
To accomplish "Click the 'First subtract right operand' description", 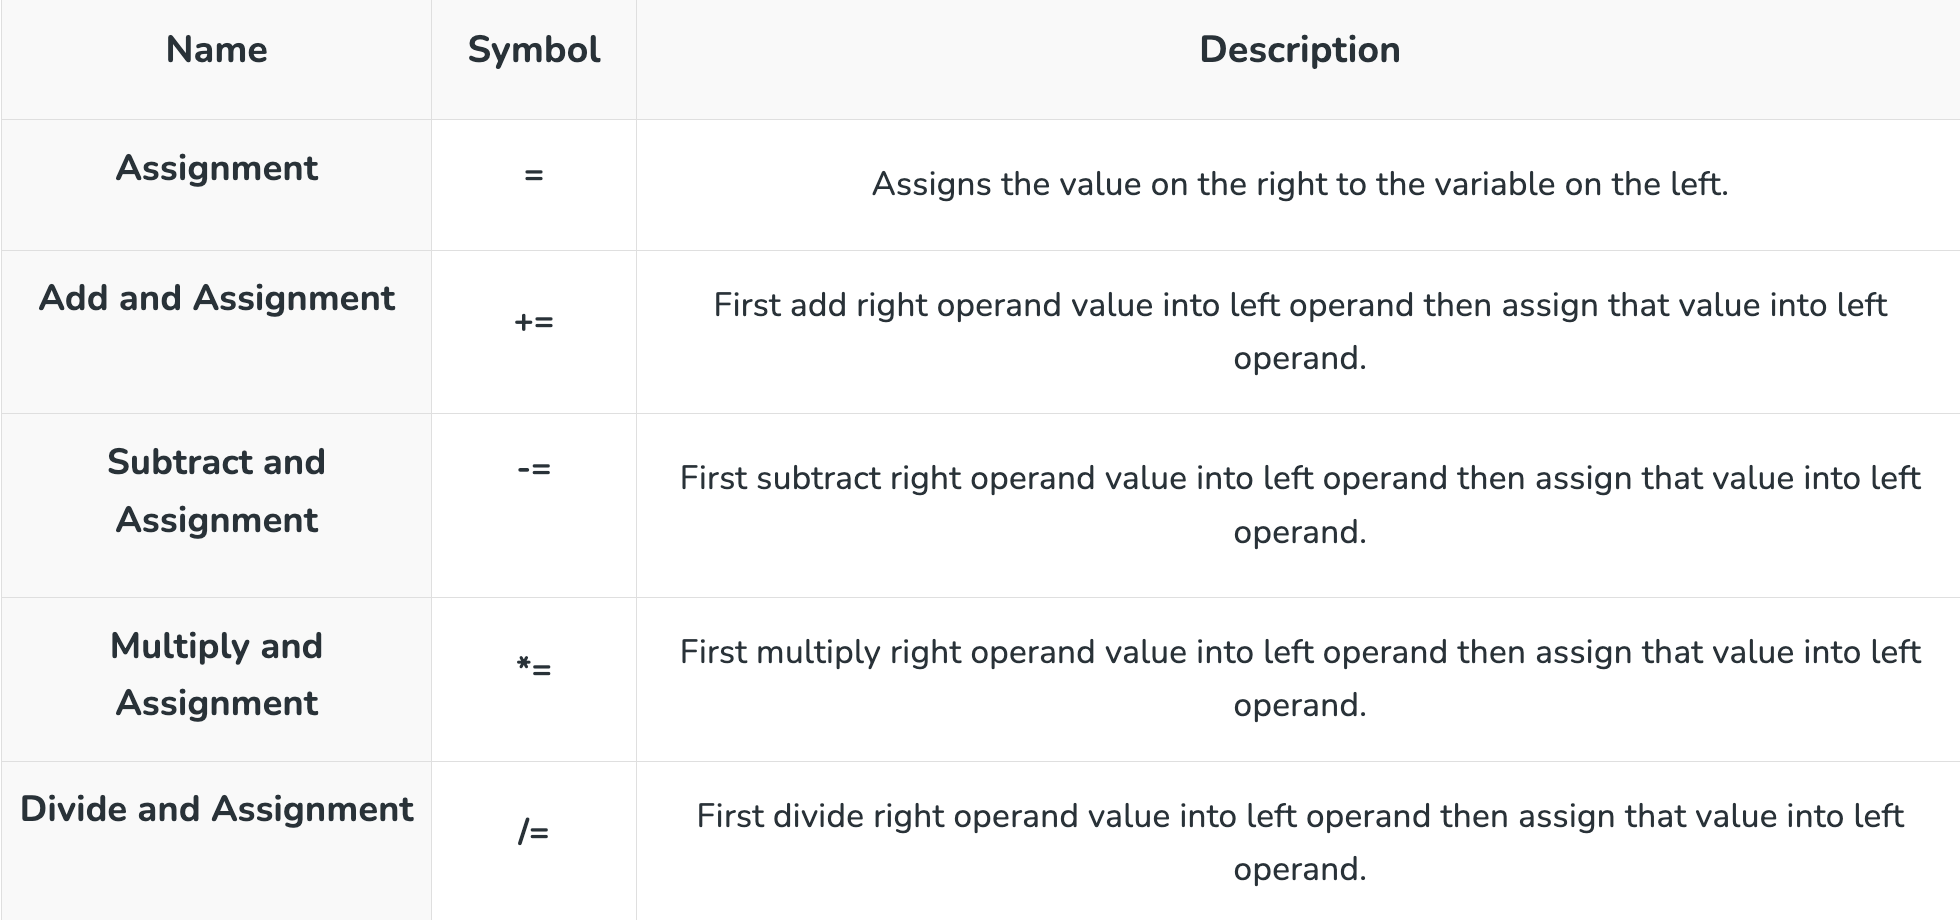I will (x=1299, y=504).
